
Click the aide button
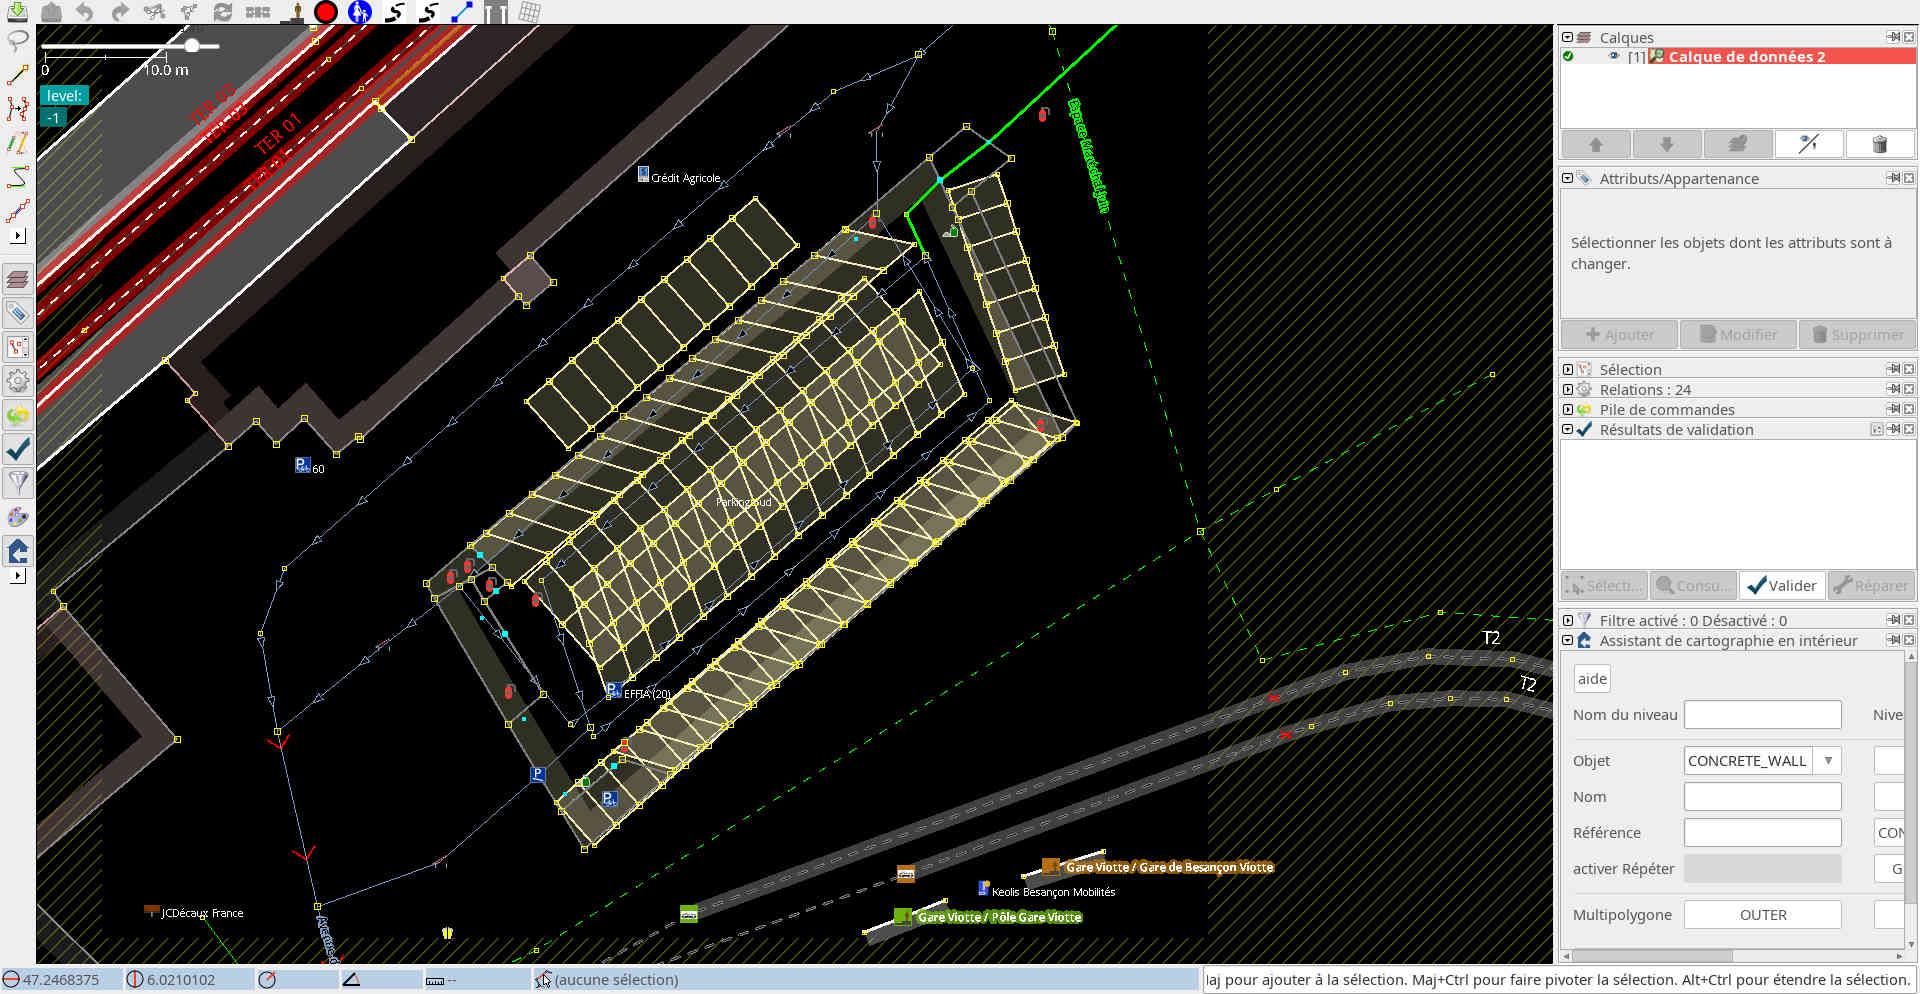1592,679
